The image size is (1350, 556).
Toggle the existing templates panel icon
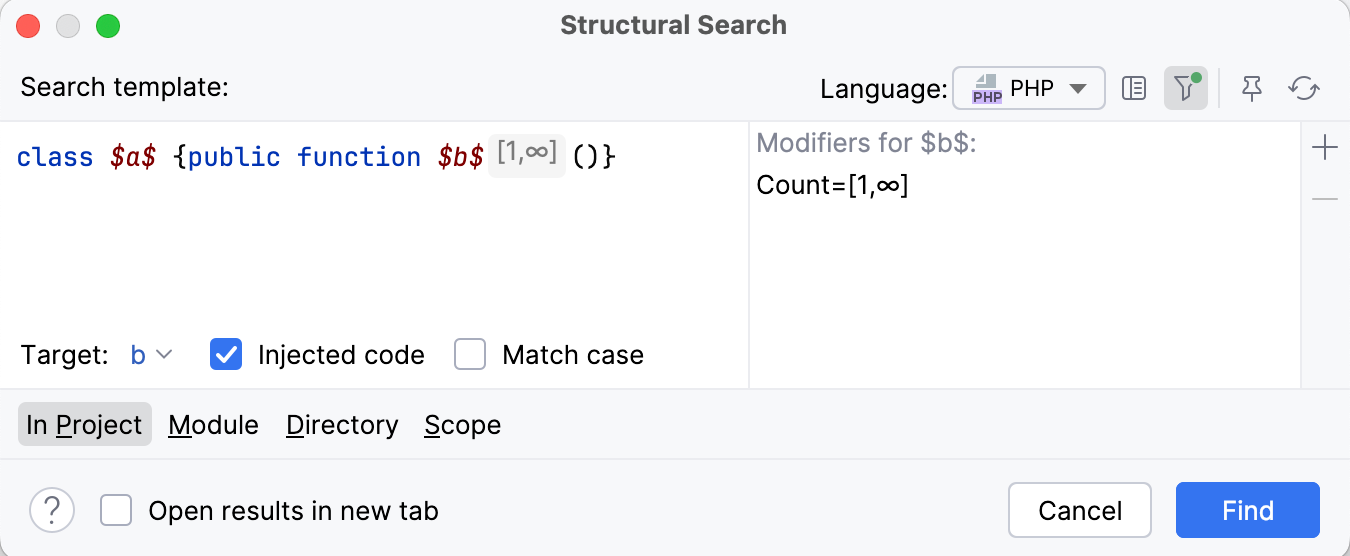click(1133, 89)
